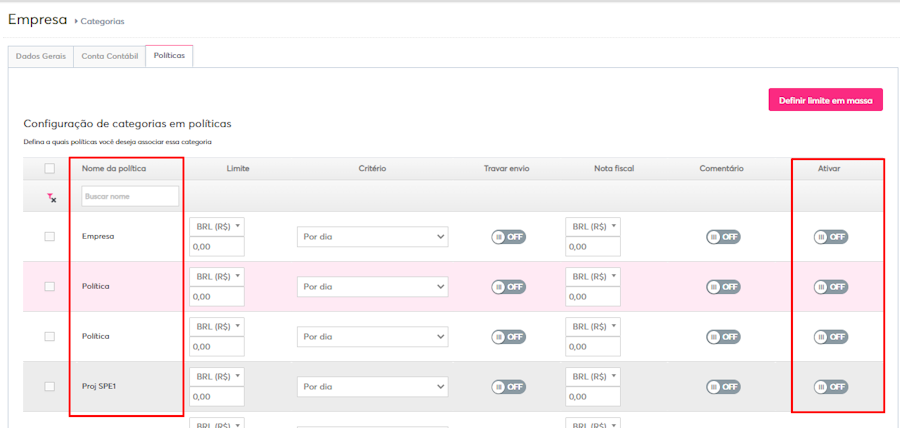The height and width of the screenshot is (428, 900).
Task: Click the Travar envio column header
Action: 507,169
